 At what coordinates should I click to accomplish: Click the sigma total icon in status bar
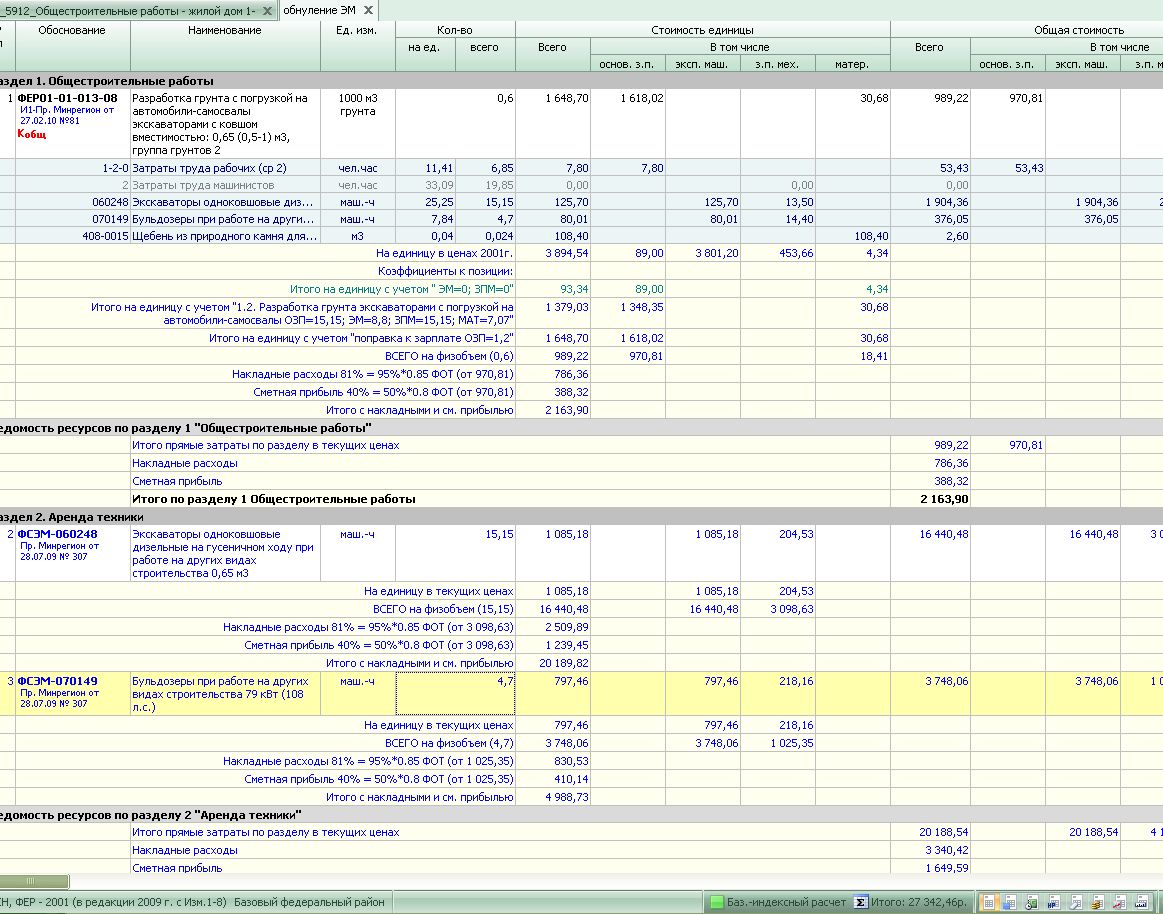[x=860, y=902]
